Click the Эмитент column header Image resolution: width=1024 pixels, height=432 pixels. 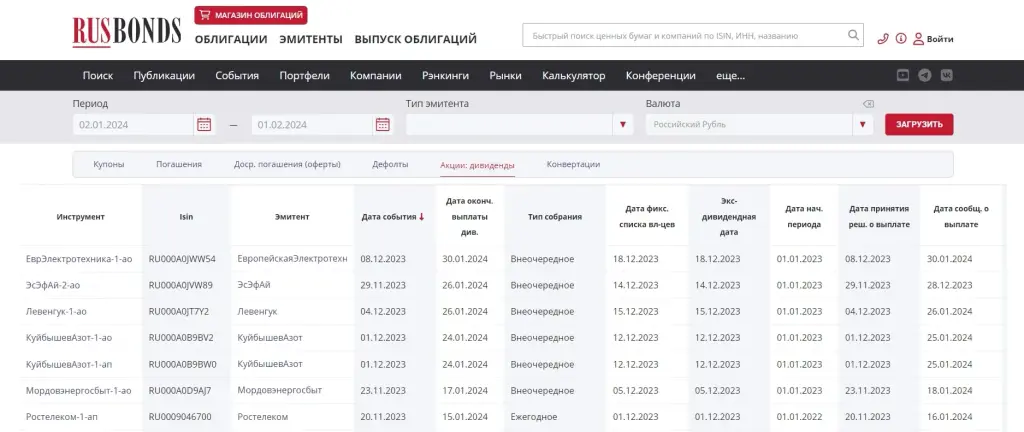pyautogui.click(x=292, y=217)
